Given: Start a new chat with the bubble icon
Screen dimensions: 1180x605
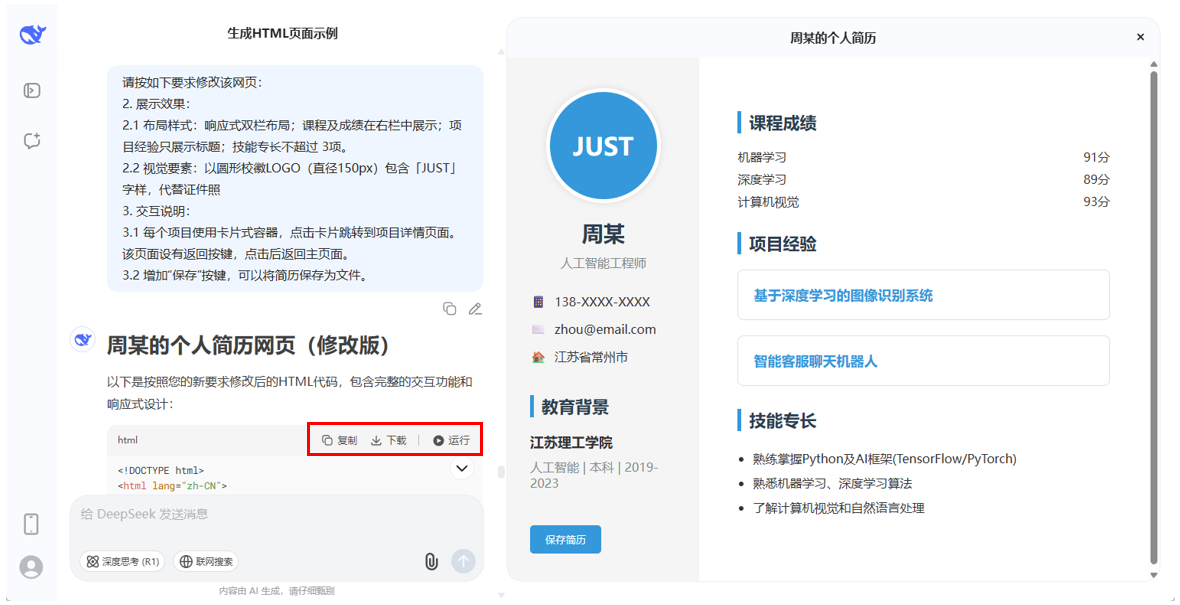Looking at the screenshot, I should (32, 141).
